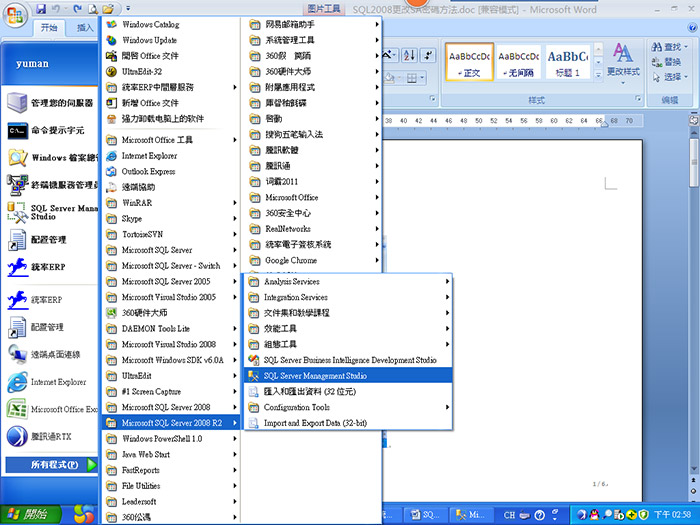Switch to 开始 ribbon tab in Word

pos(49,28)
